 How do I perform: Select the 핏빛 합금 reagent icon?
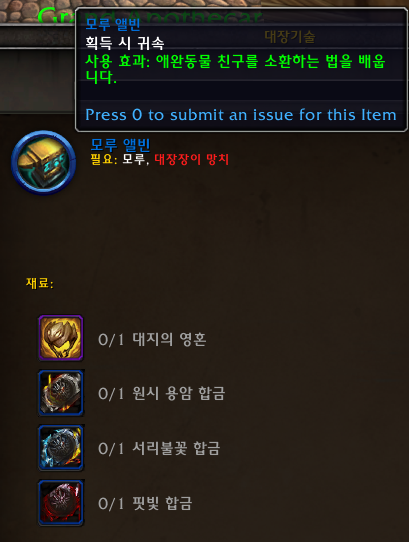point(61,502)
